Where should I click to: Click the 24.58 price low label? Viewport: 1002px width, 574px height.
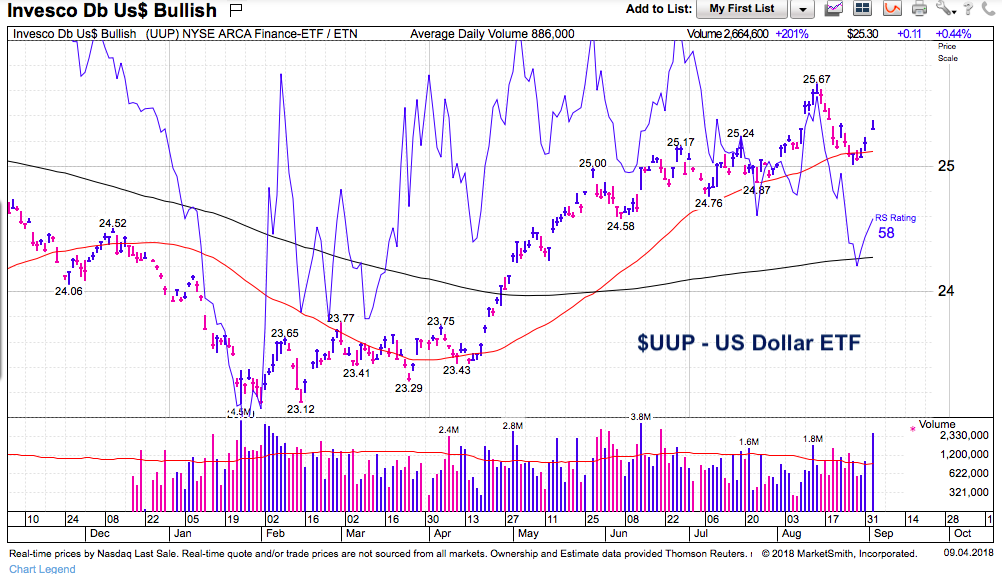(x=620, y=226)
